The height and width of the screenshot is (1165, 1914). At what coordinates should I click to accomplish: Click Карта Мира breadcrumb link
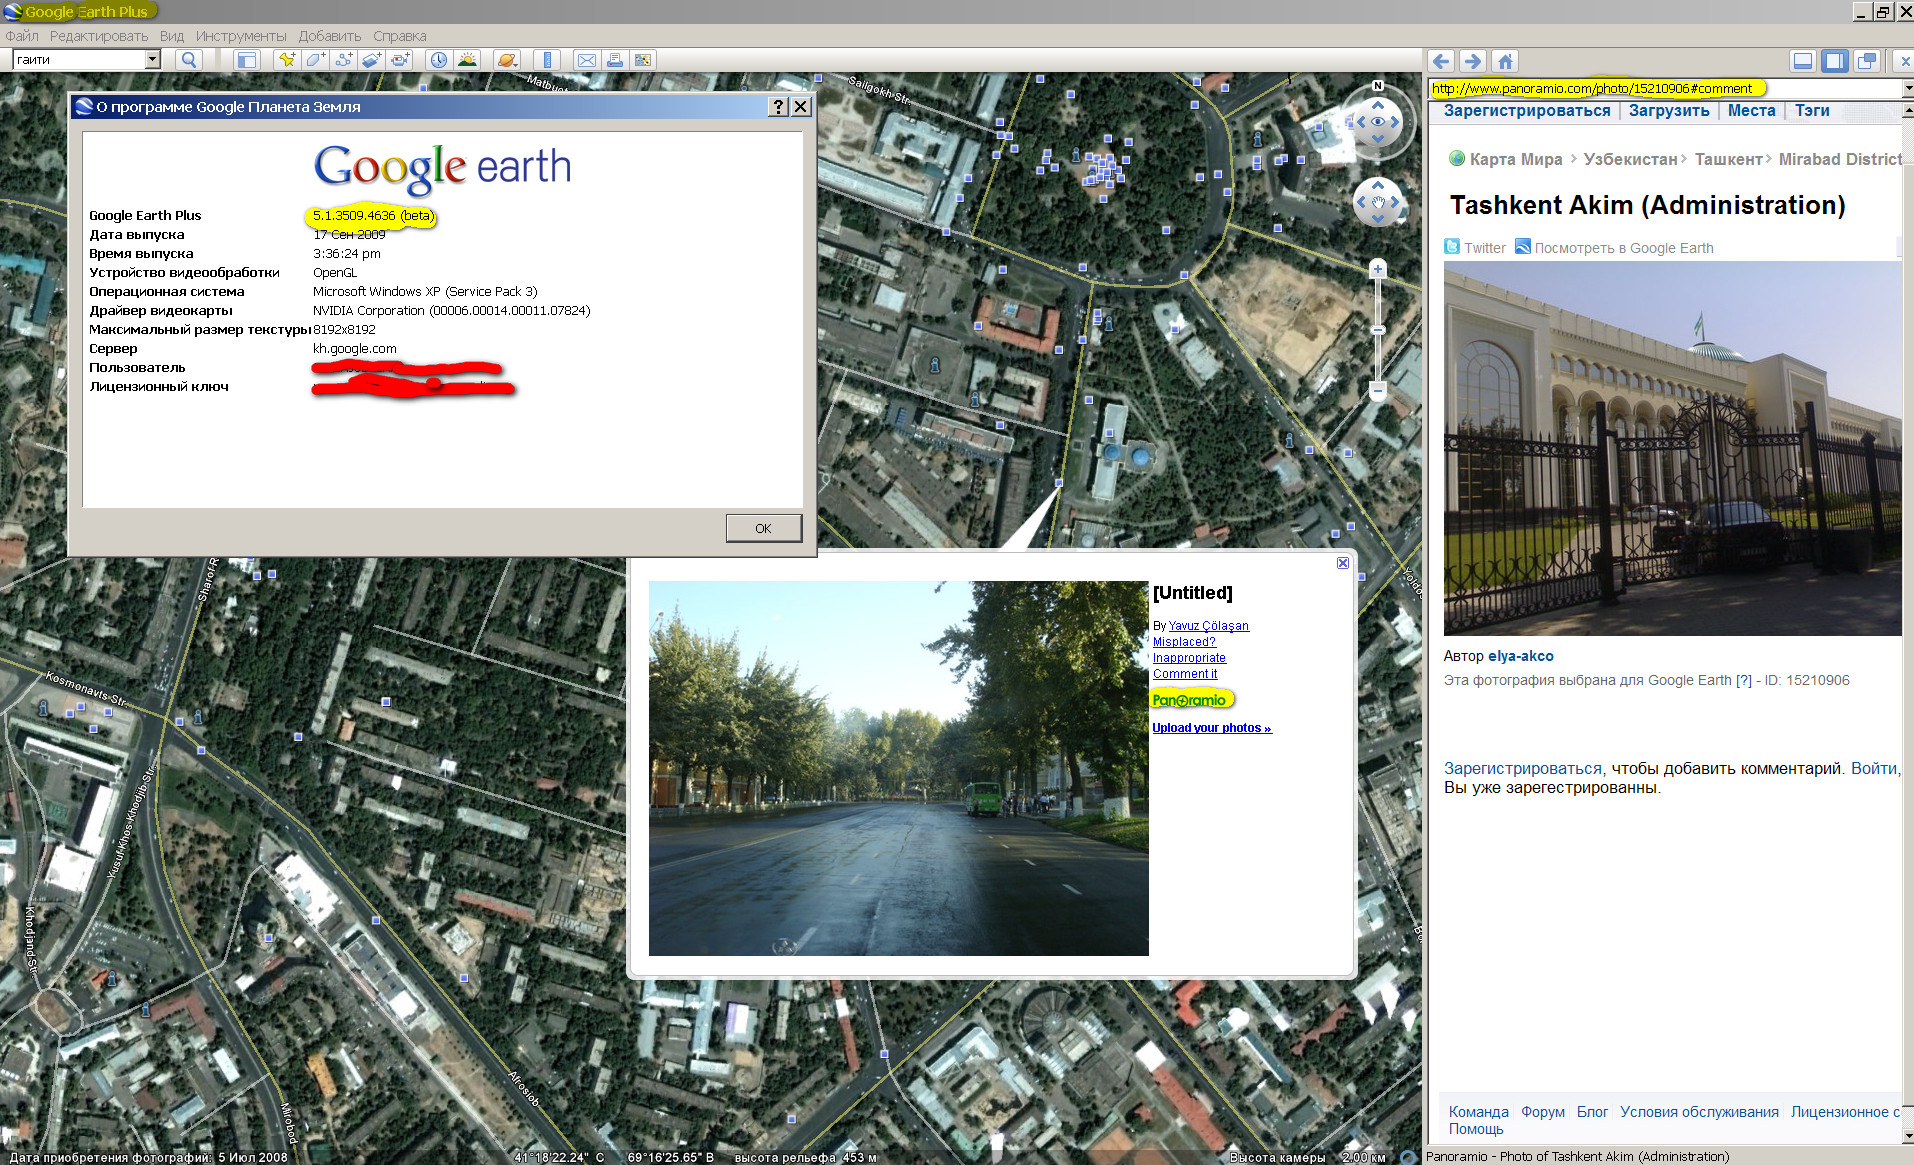pos(1516,159)
